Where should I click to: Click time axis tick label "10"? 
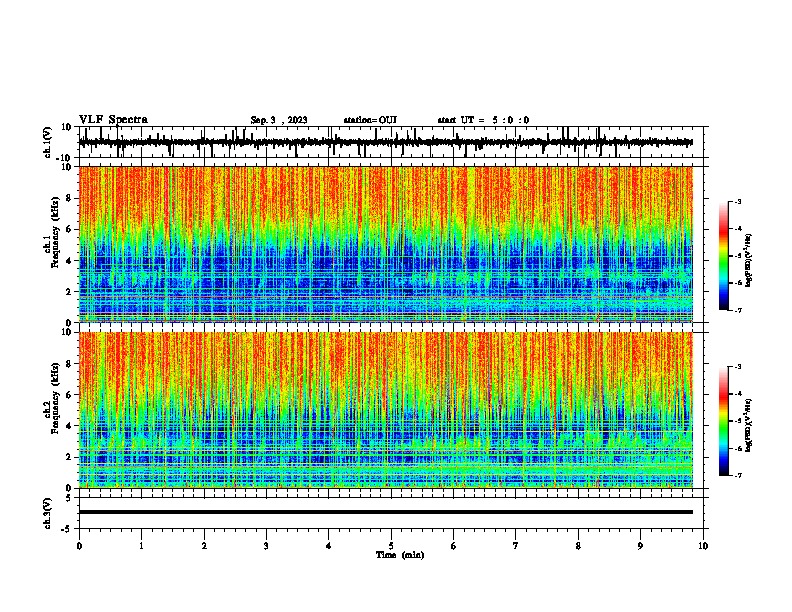pyautogui.click(x=703, y=546)
